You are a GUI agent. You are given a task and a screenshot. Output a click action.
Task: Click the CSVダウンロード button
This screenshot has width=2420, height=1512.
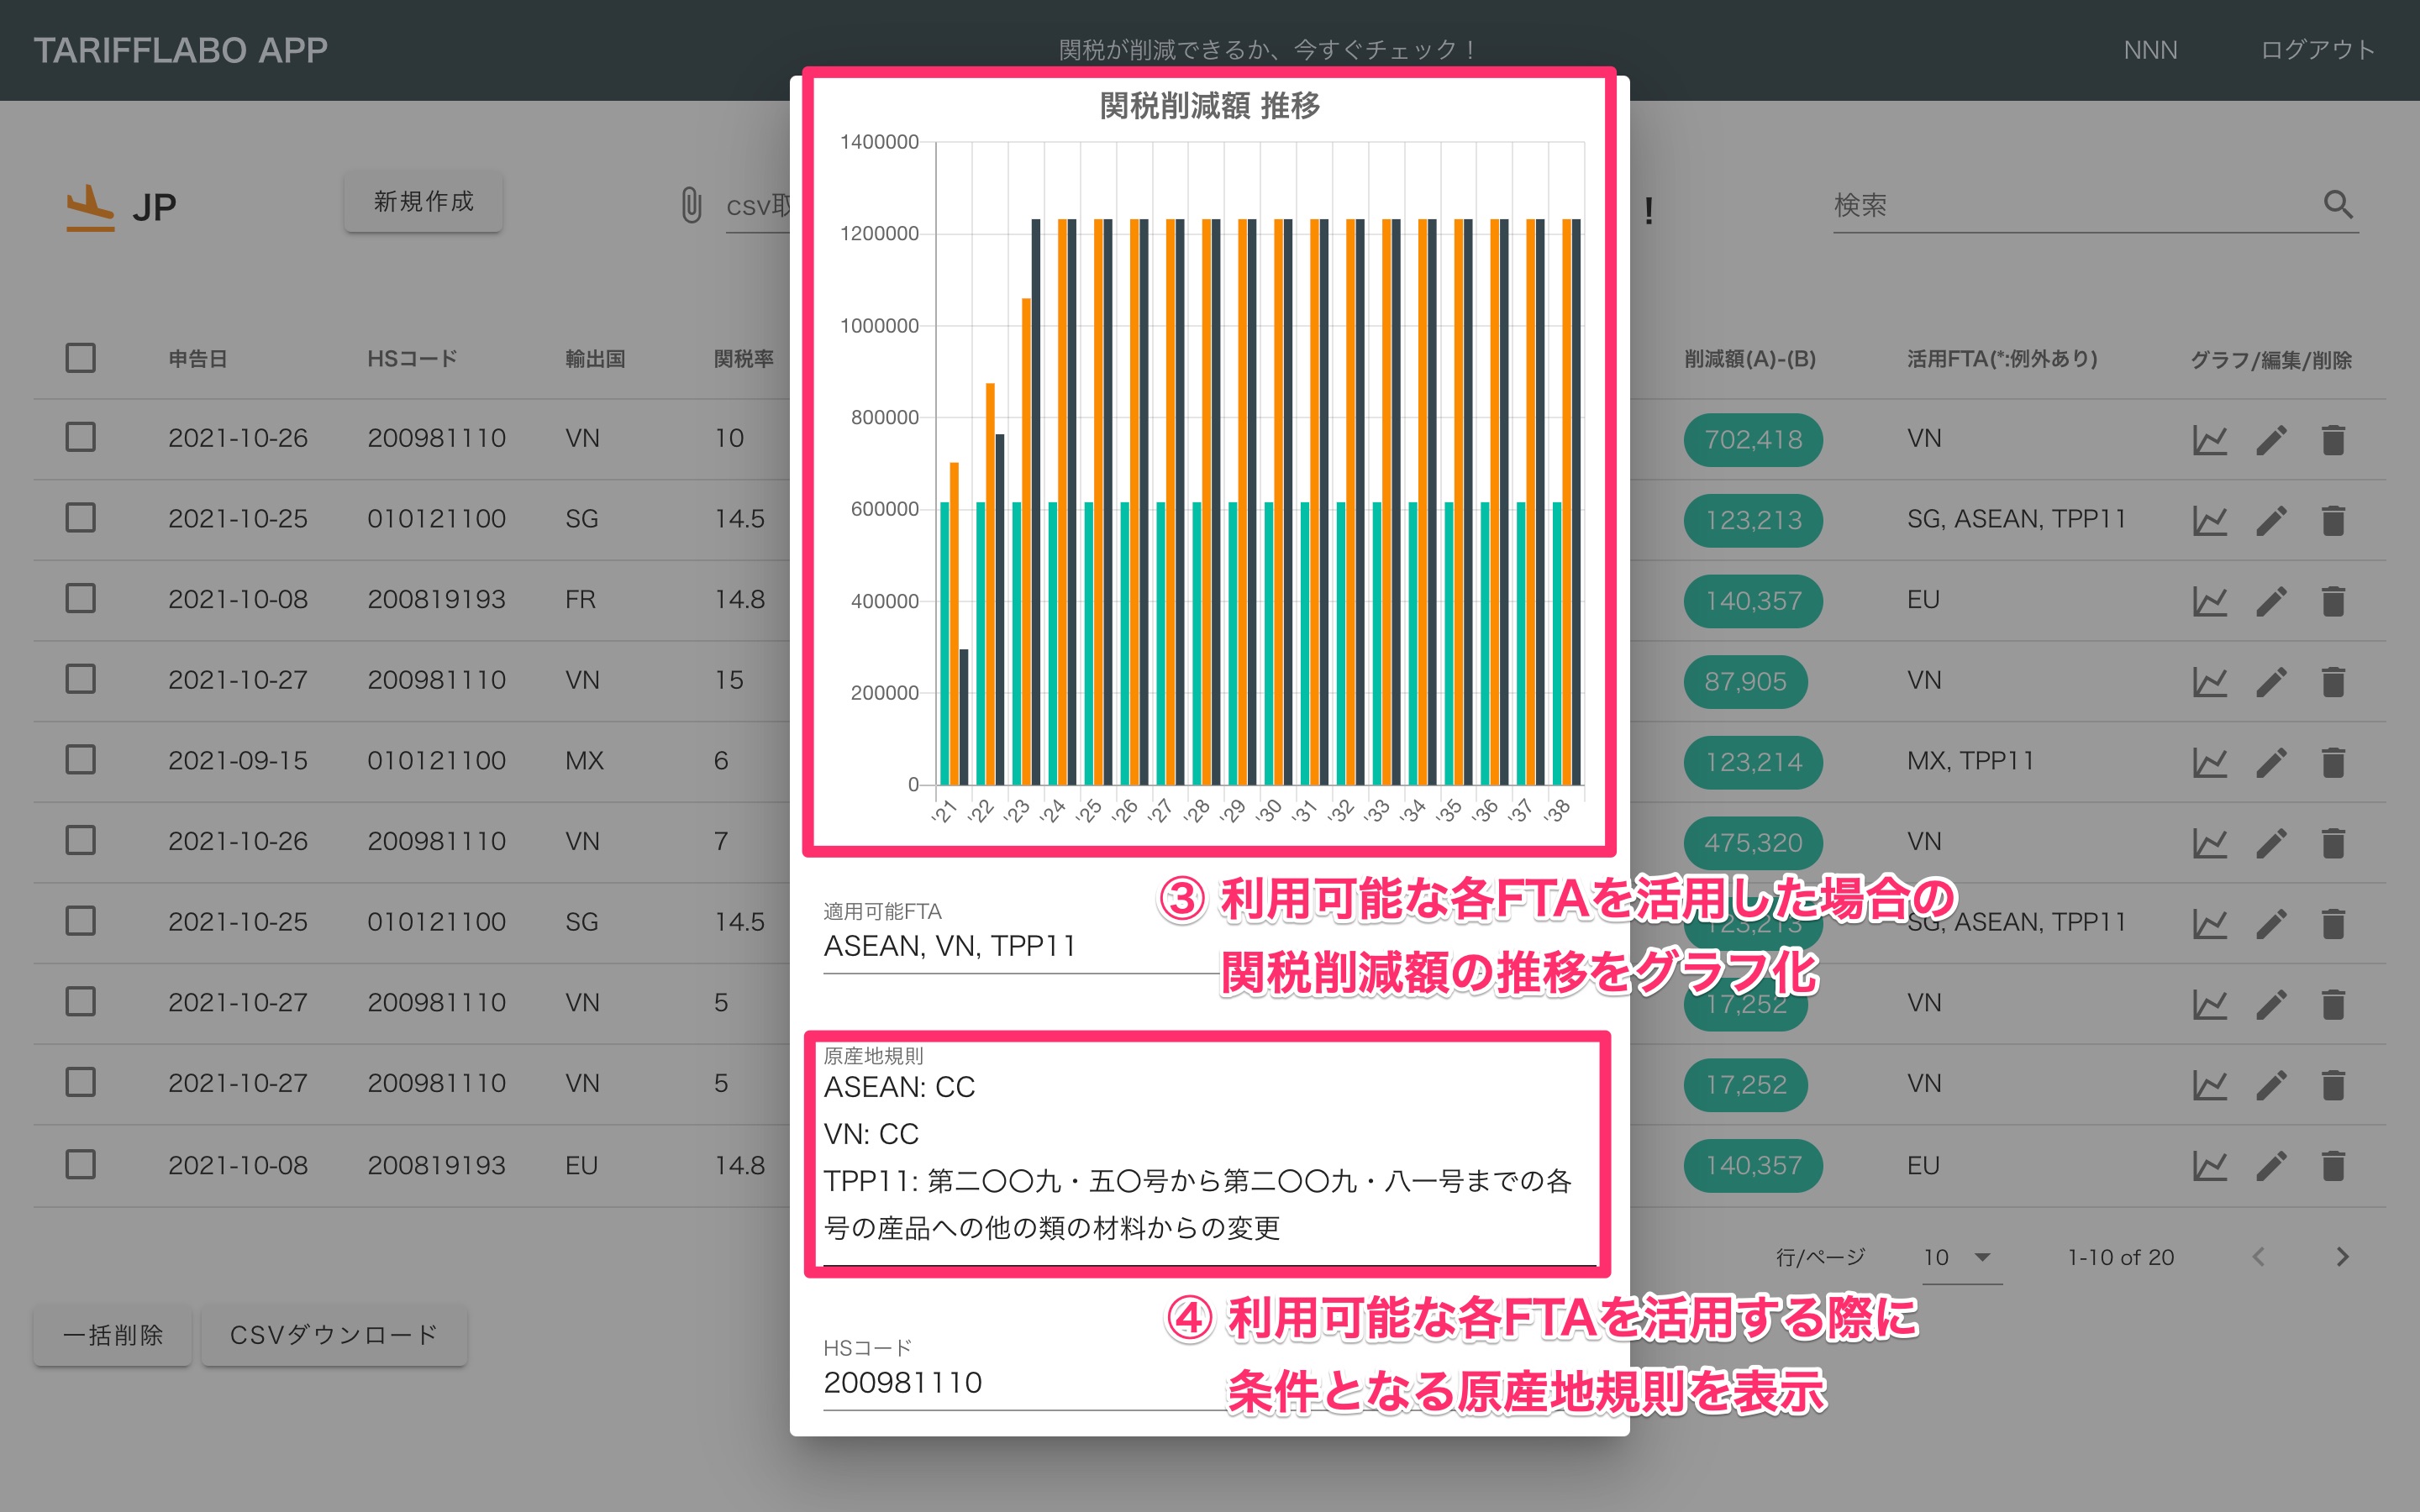[334, 1335]
